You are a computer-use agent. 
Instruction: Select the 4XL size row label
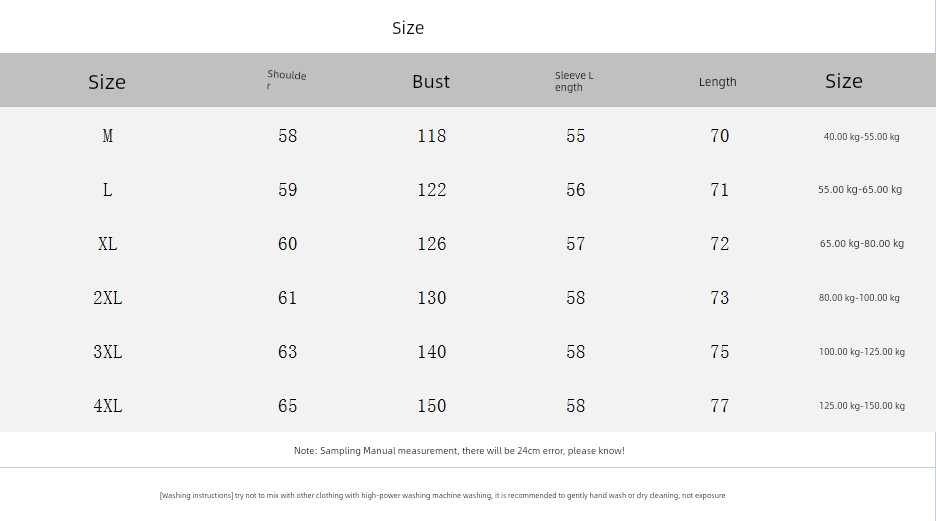click(107, 406)
